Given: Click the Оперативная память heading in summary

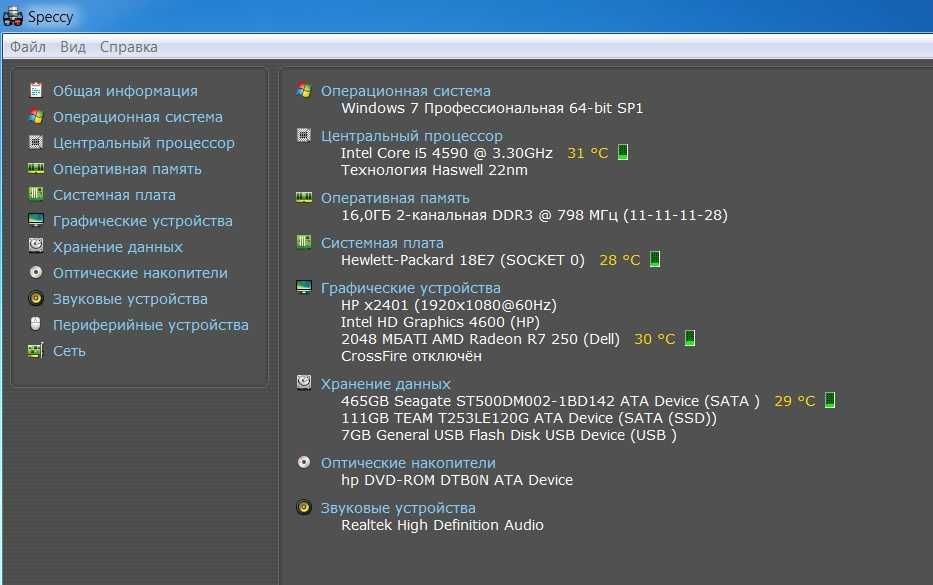Looking at the screenshot, I should click(x=395, y=198).
